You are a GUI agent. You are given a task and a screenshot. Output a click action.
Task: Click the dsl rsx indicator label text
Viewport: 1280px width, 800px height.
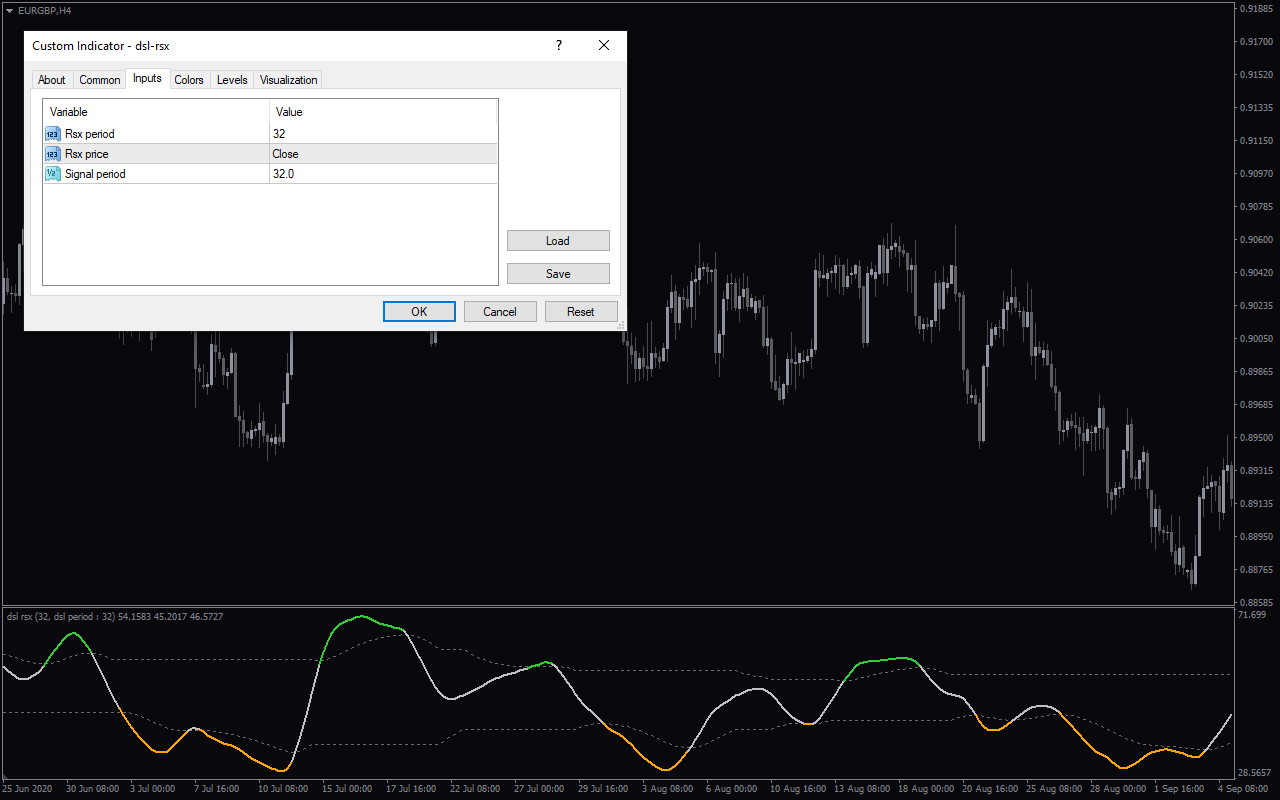pos(115,617)
